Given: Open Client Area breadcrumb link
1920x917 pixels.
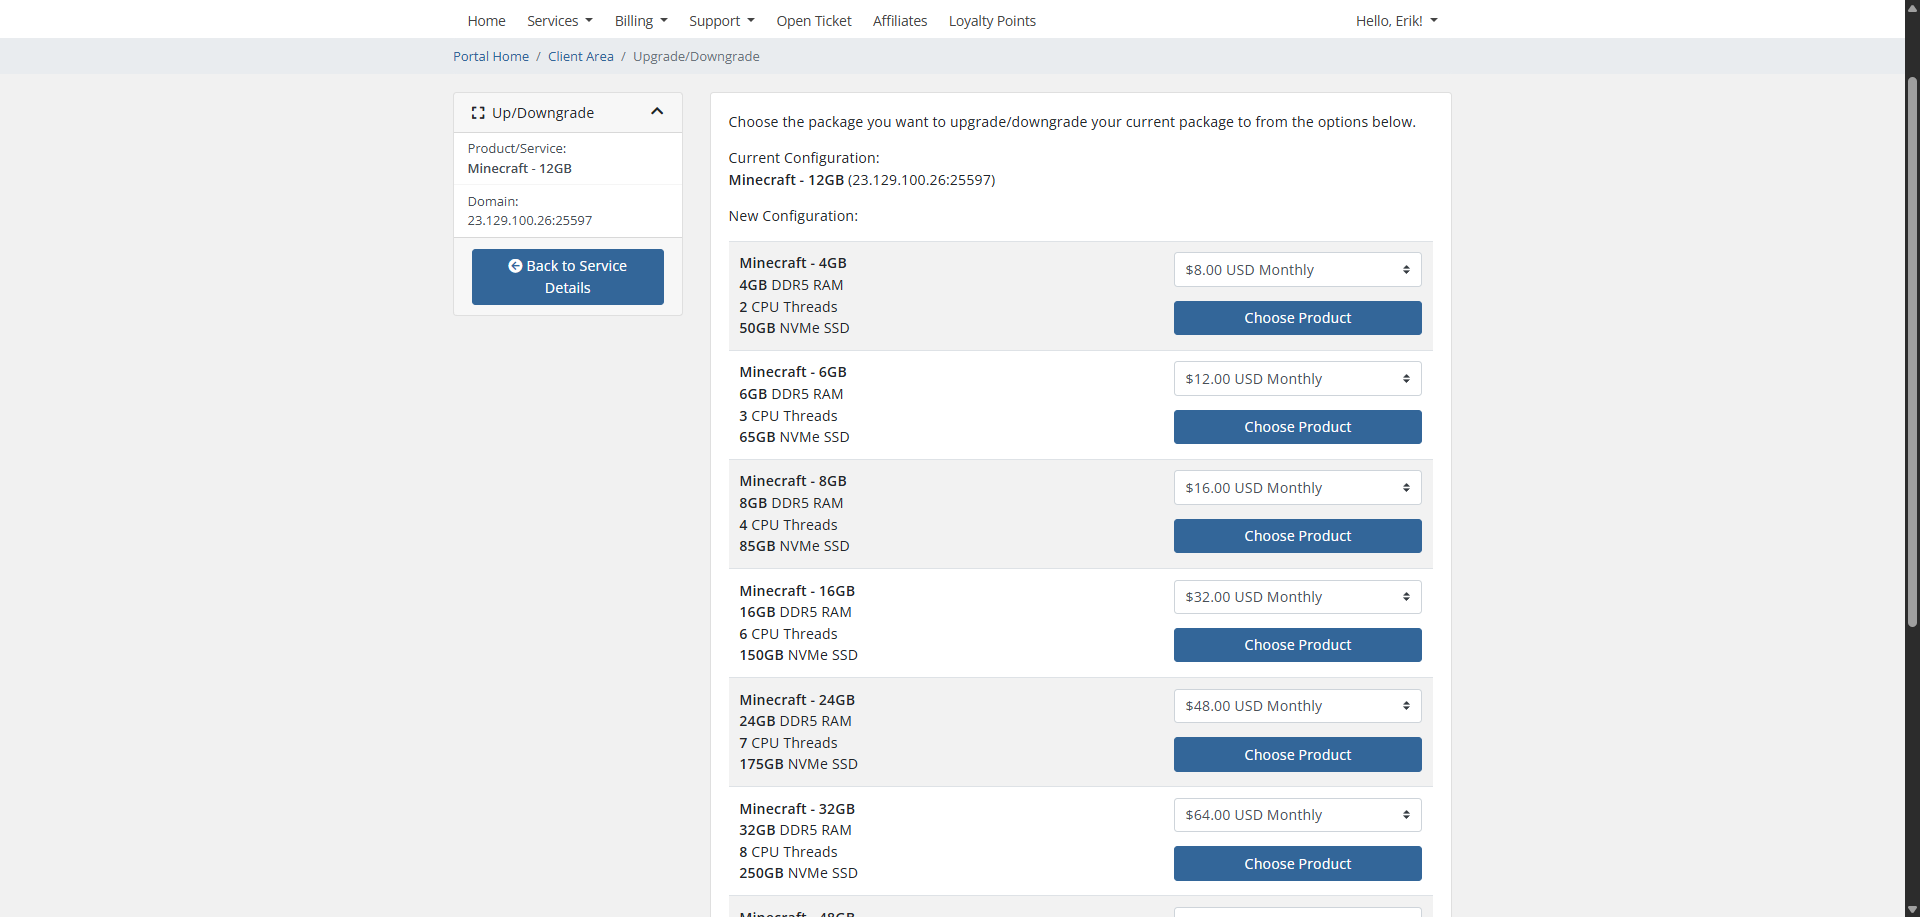Looking at the screenshot, I should [580, 57].
